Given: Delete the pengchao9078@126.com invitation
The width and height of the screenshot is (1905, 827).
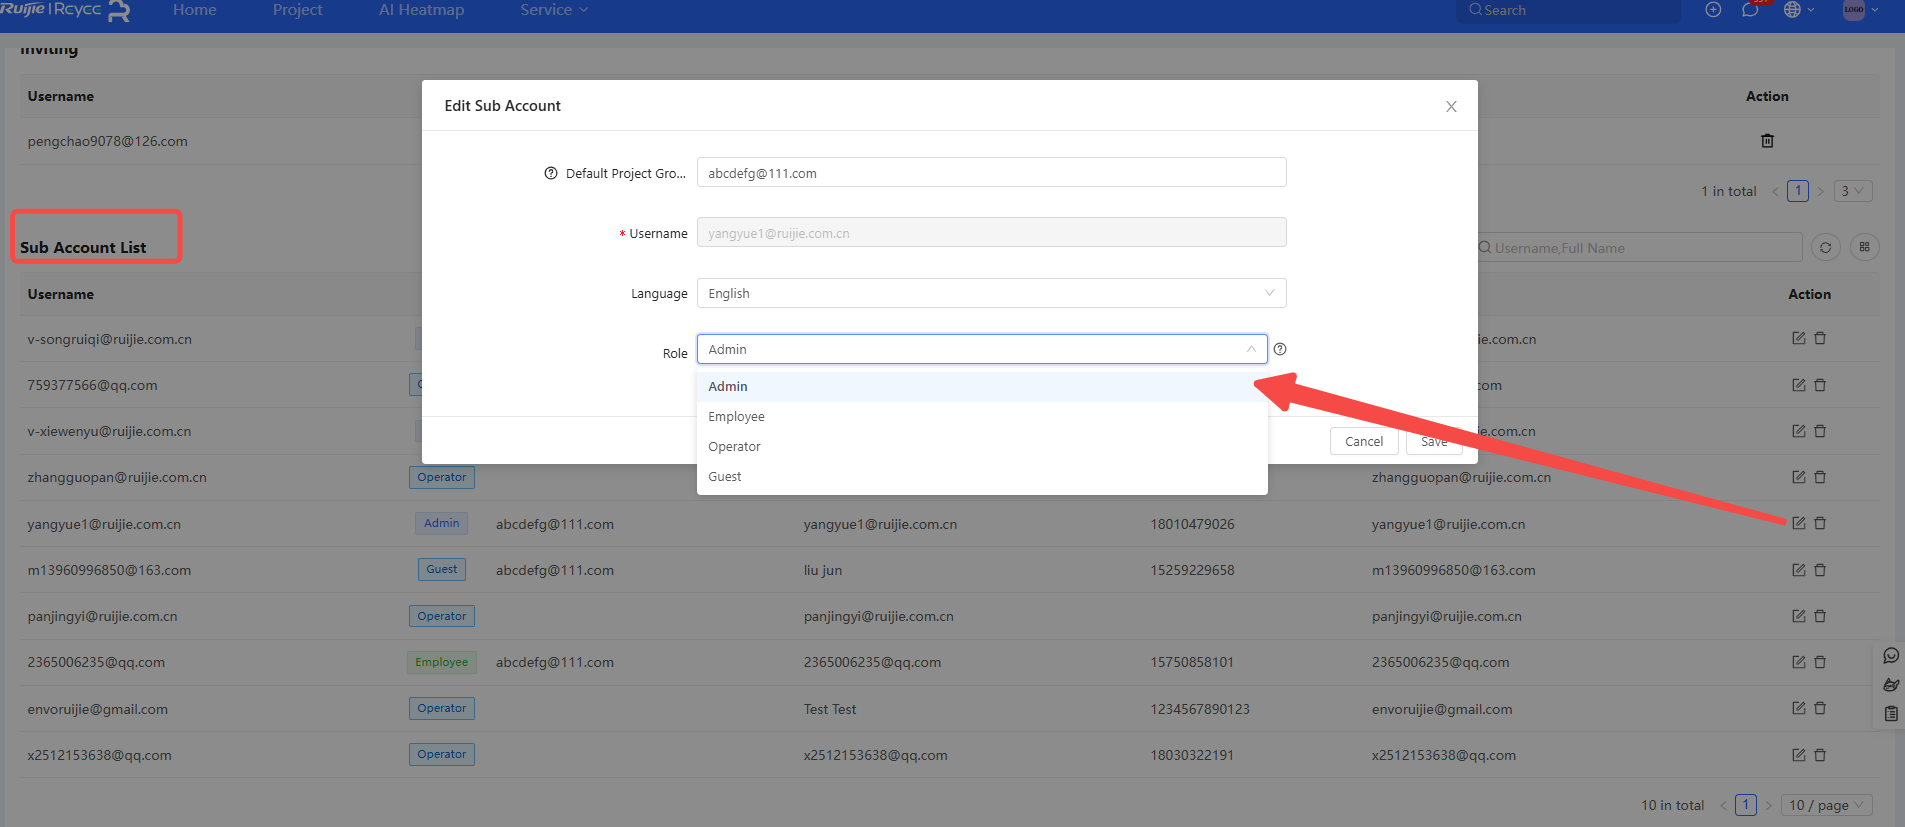Looking at the screenshot, I should (1767, 141).
